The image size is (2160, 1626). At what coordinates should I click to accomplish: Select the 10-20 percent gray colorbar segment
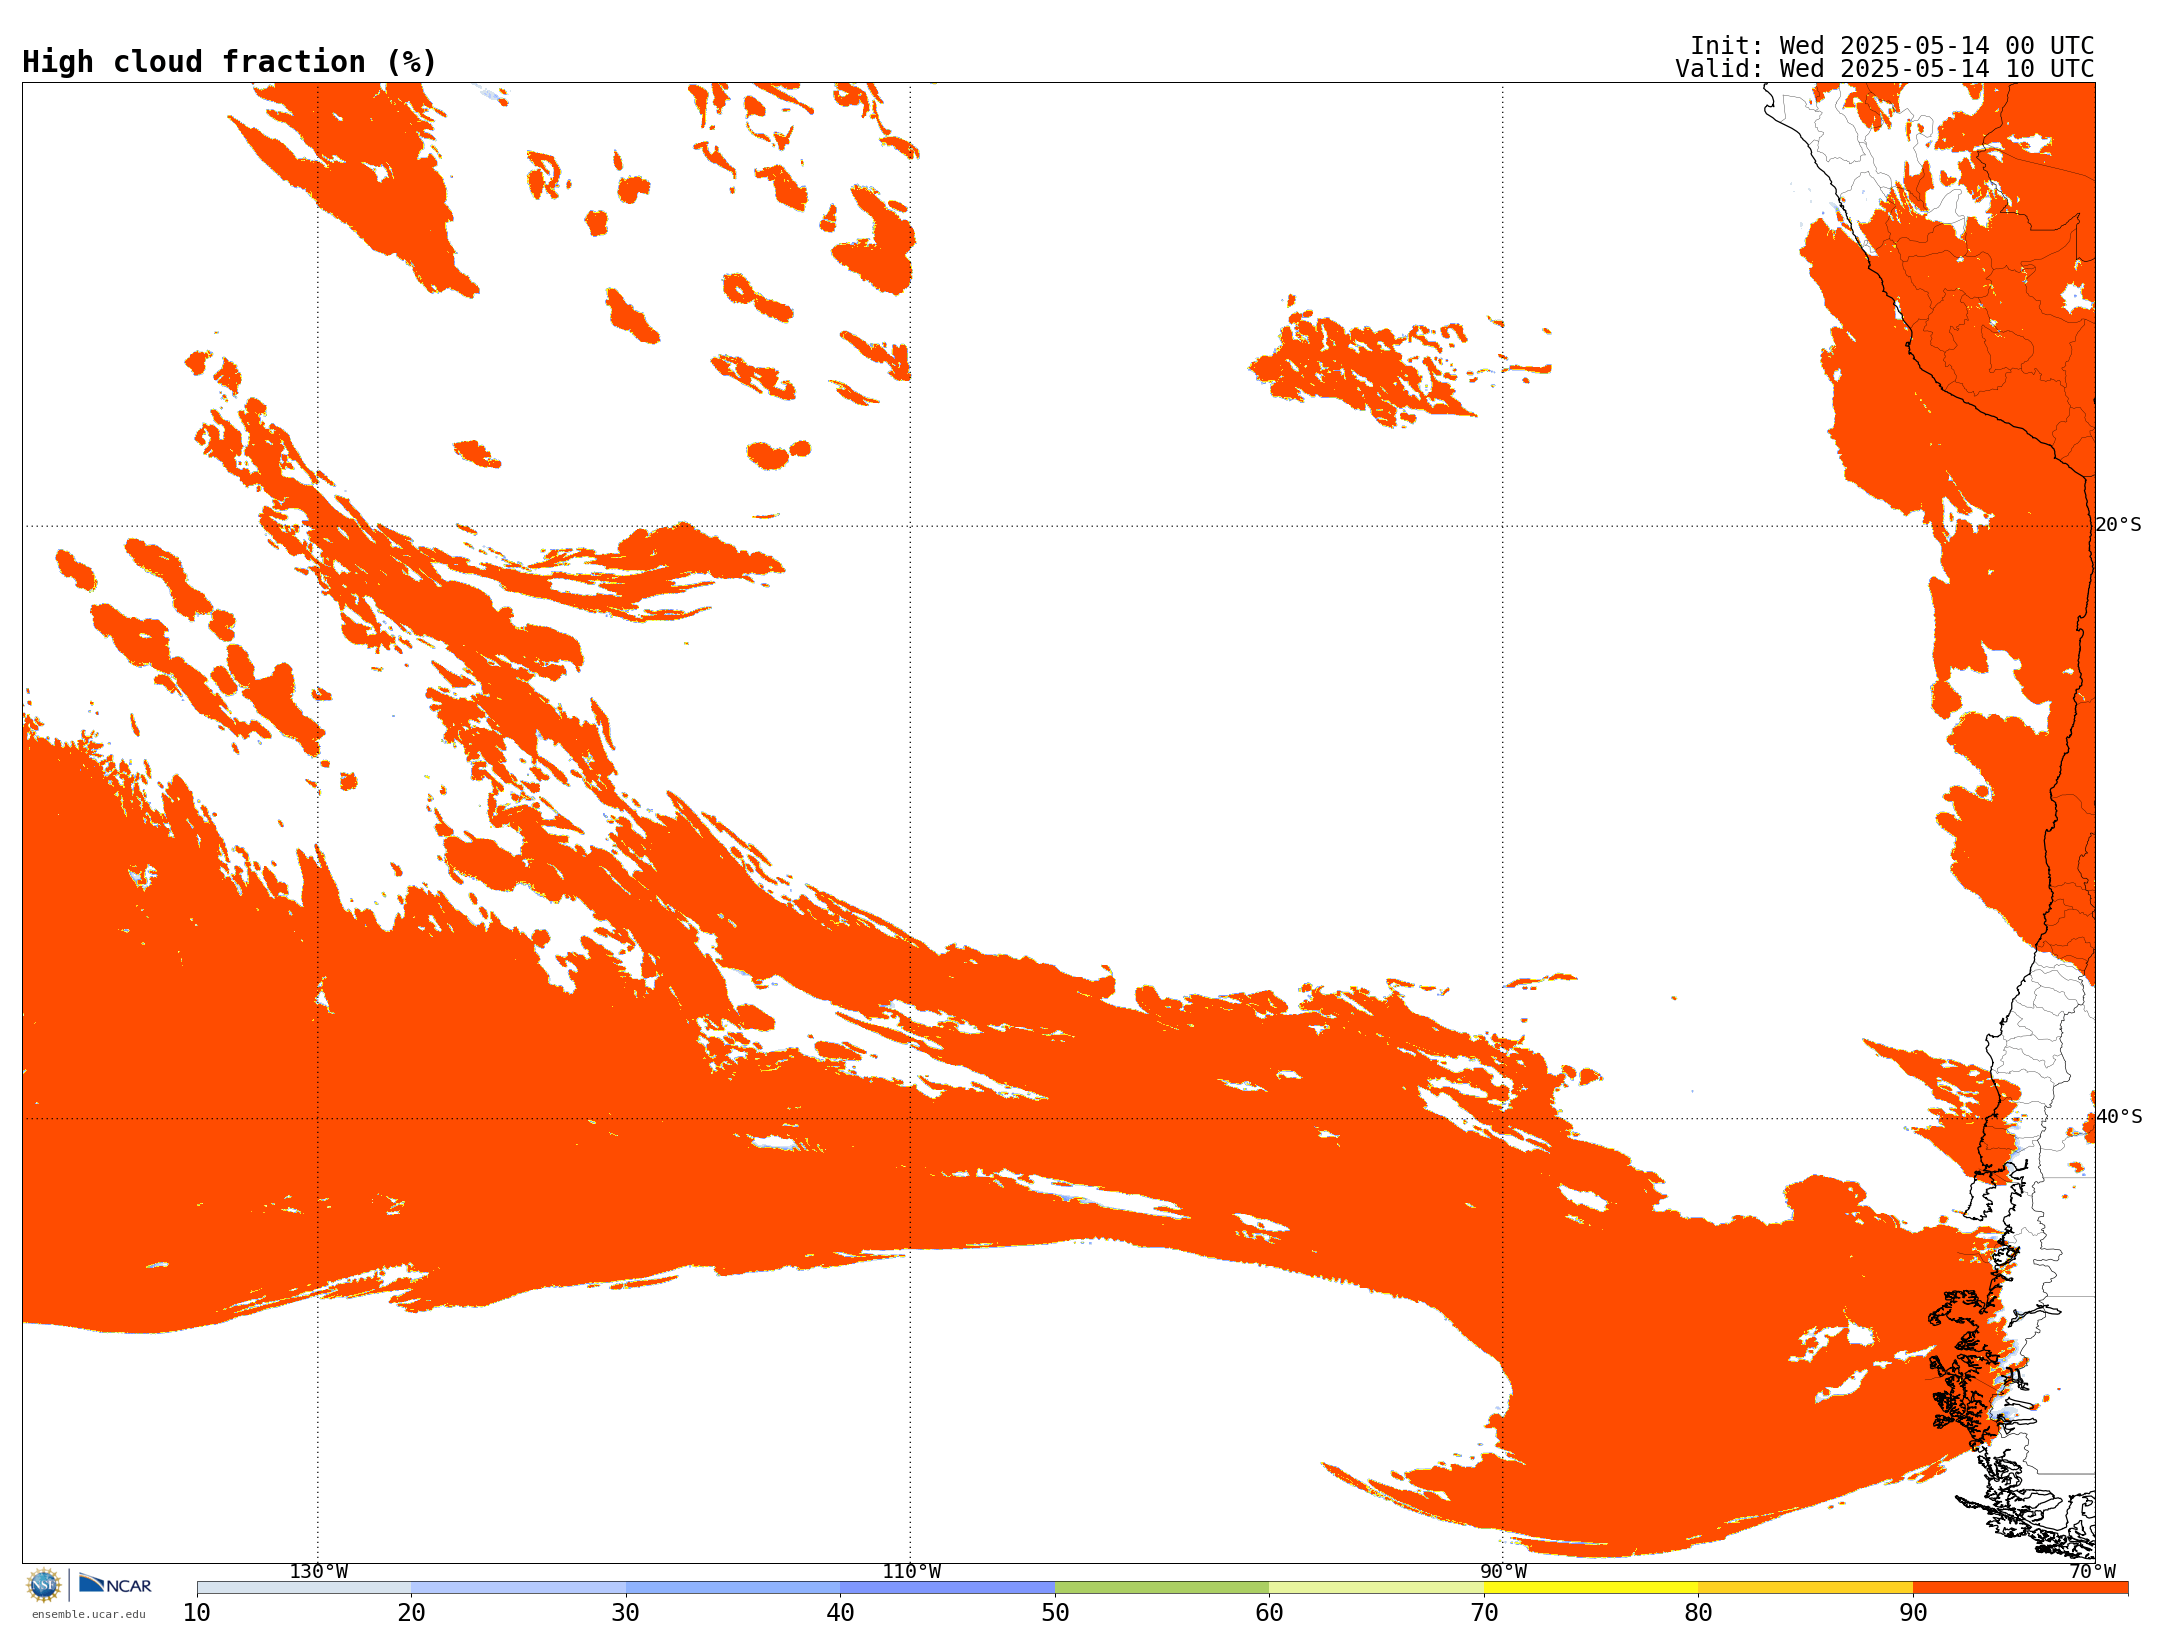click(x=304, y=1588)
